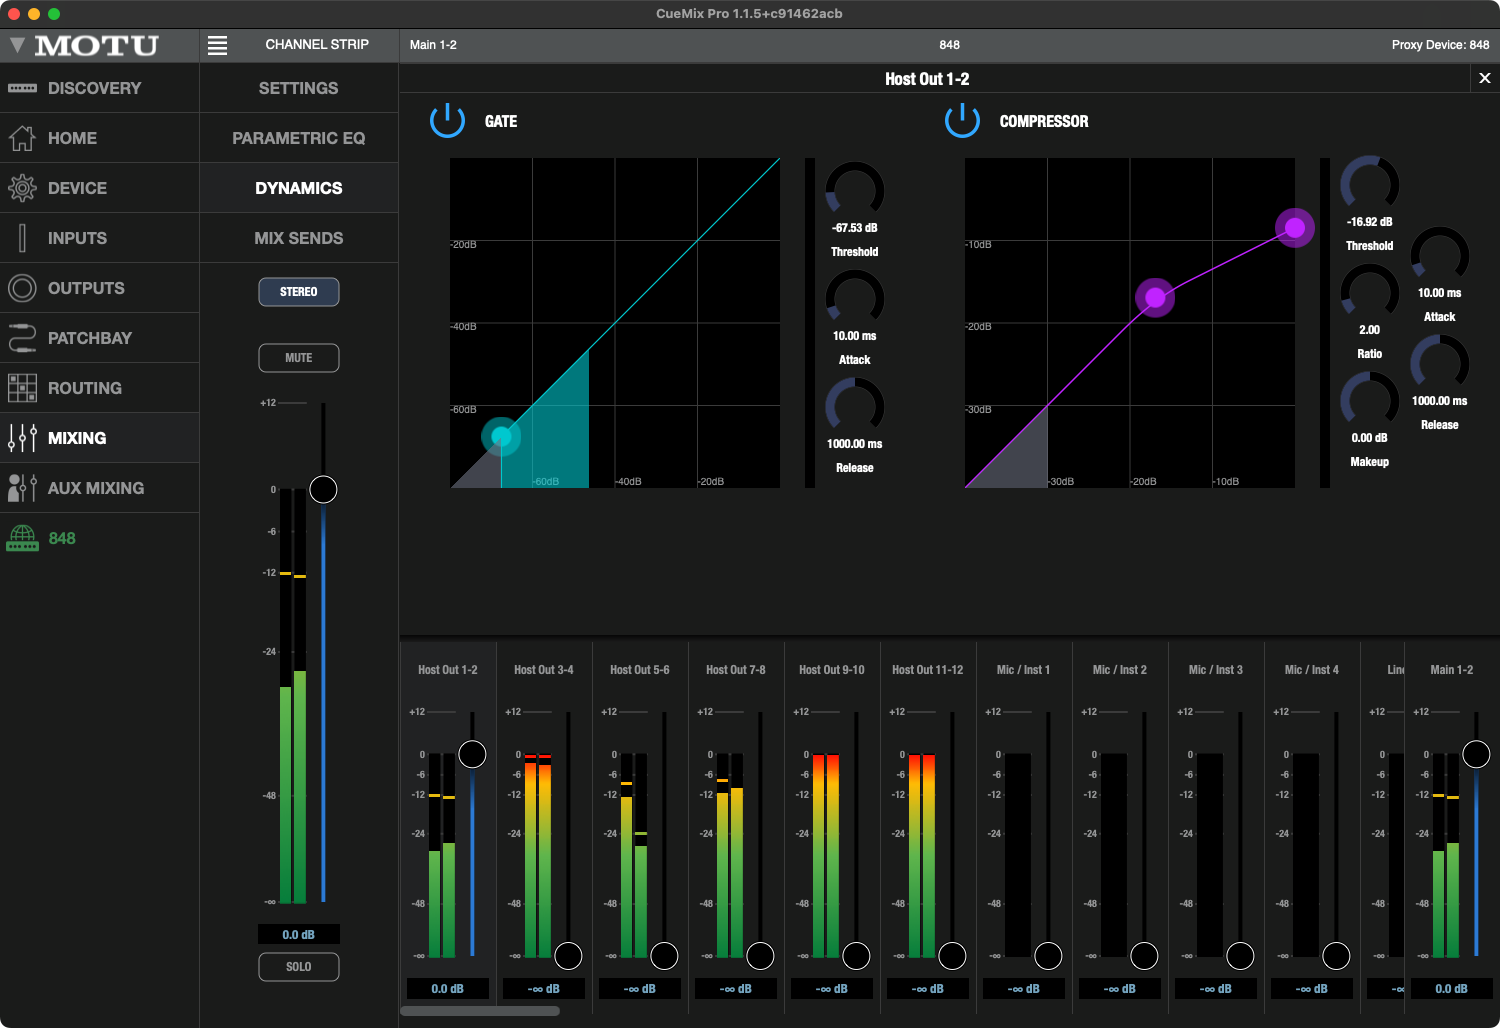Click the Host Out 3-4 fader knob
The height and width of the screenshot is (1028, 1500).
[568, 956]
